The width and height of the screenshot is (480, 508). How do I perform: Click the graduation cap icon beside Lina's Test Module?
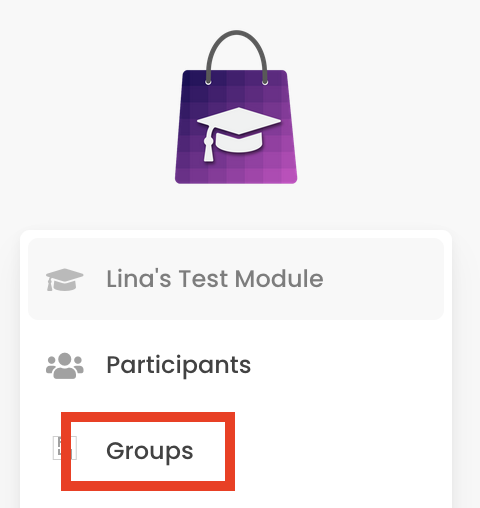[x=65, y=279]
